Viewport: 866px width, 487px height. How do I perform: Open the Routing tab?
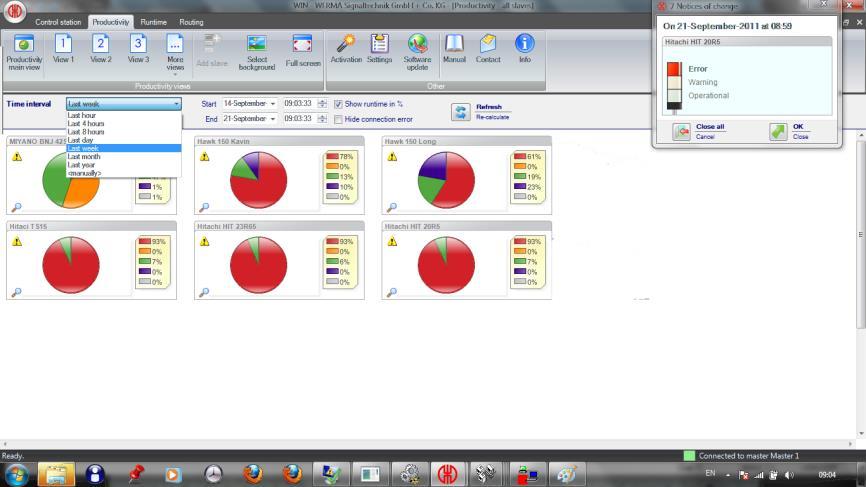pyautogui.click(x=191, y=22)
